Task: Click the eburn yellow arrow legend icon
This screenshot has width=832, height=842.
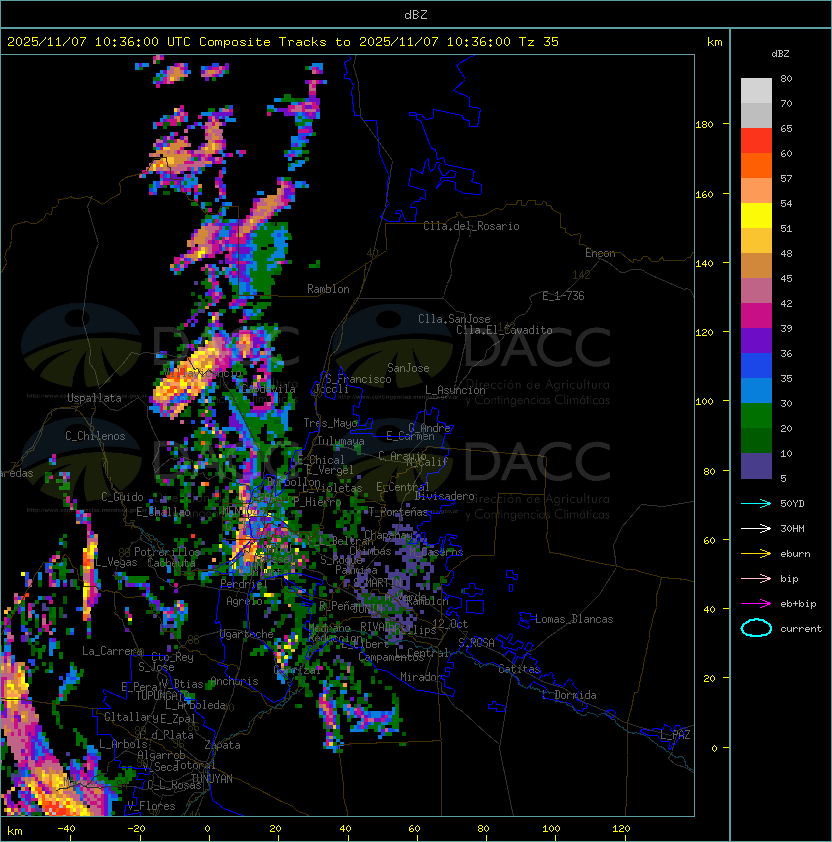Action: 756,554
